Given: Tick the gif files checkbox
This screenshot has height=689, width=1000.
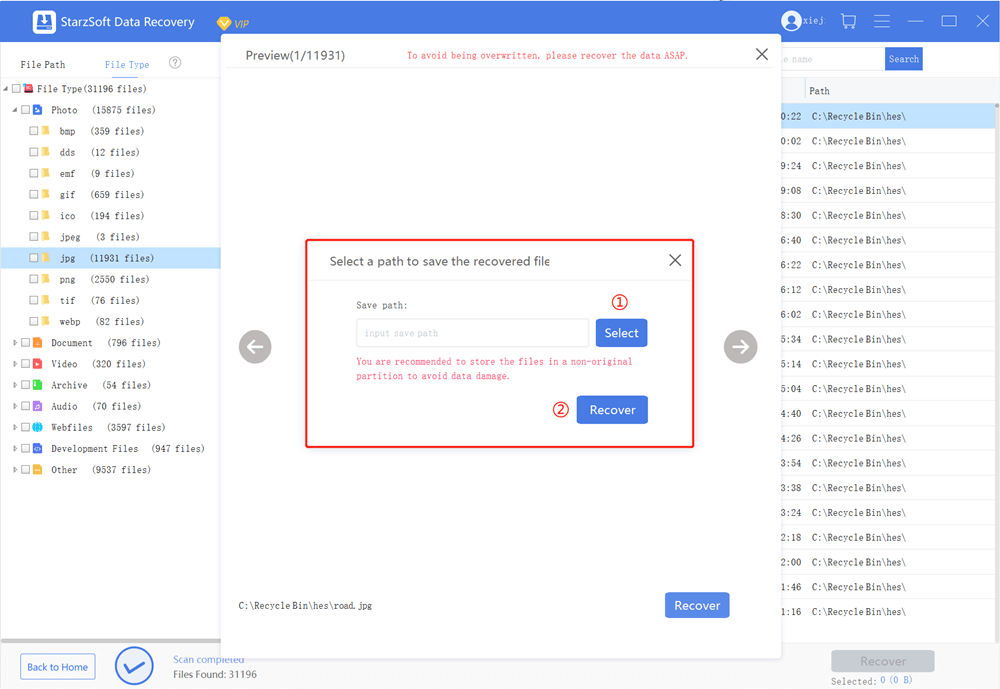Looking at the screenshot, I should click(34, 194).
